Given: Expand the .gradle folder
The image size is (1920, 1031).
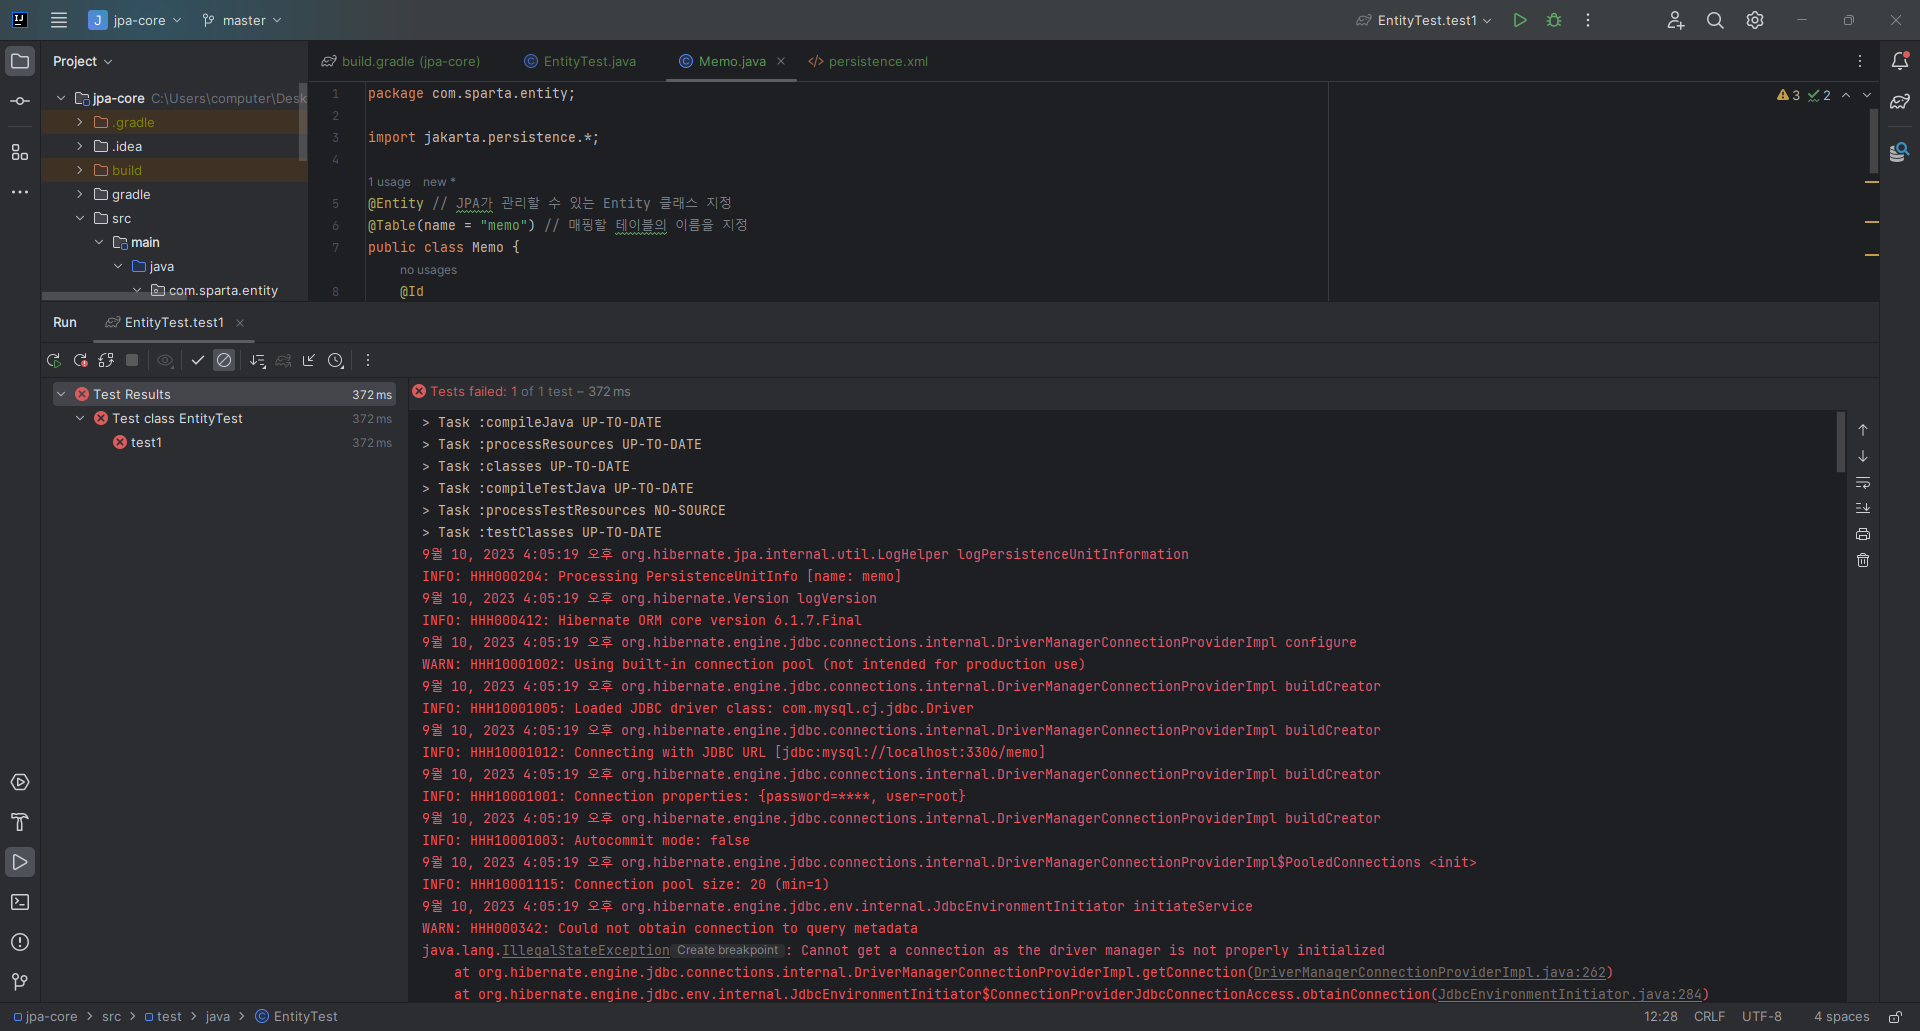Looking at the screenshot, I should click(80, 122).
